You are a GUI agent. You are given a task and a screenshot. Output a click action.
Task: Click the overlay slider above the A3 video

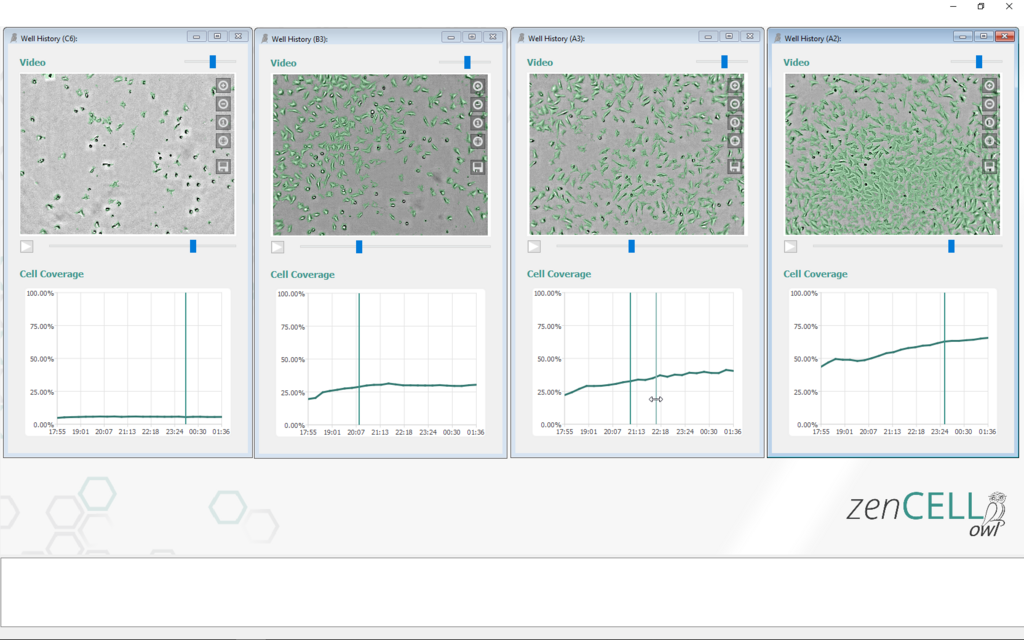[724, 61]
